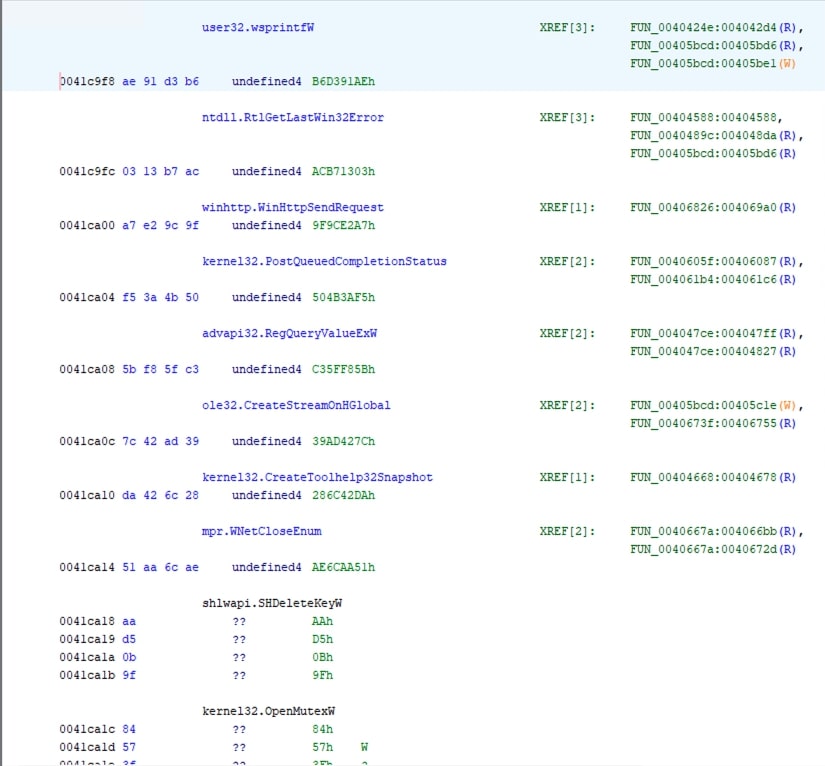Select the ole32.CreateStreamOnHGlobal label
The width and height of the screenshot is (825, 766).
pos(296,406)
